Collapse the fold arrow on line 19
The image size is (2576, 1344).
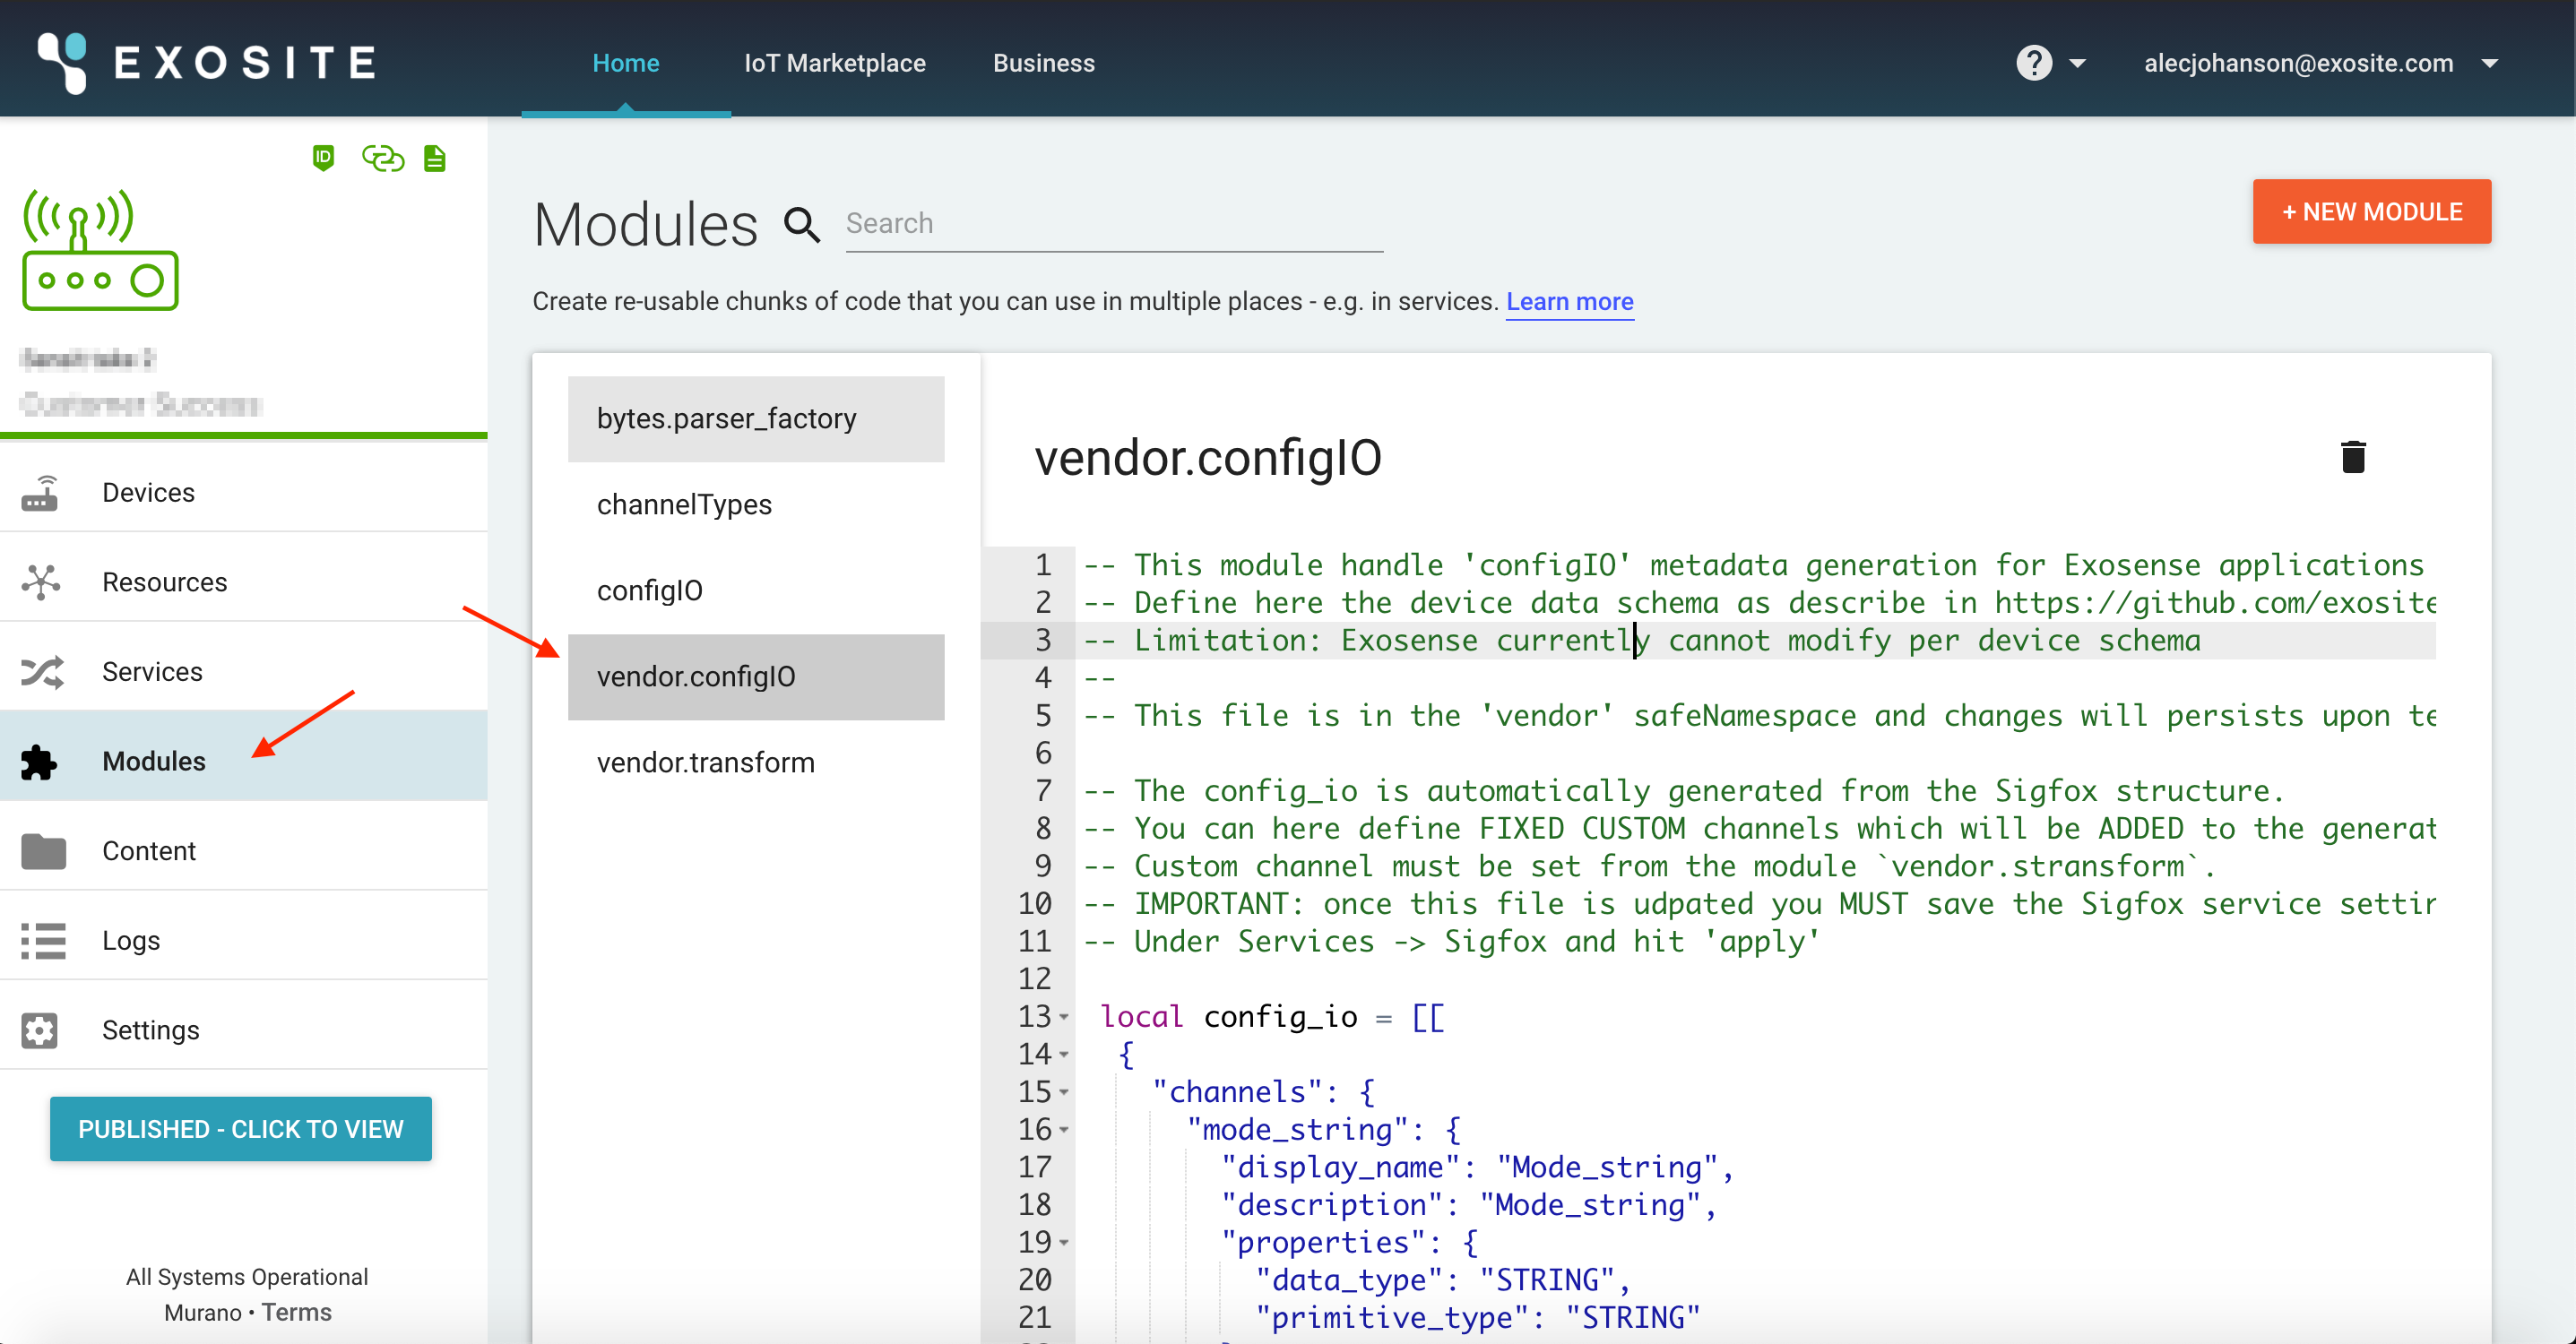click(1064, 1243)
